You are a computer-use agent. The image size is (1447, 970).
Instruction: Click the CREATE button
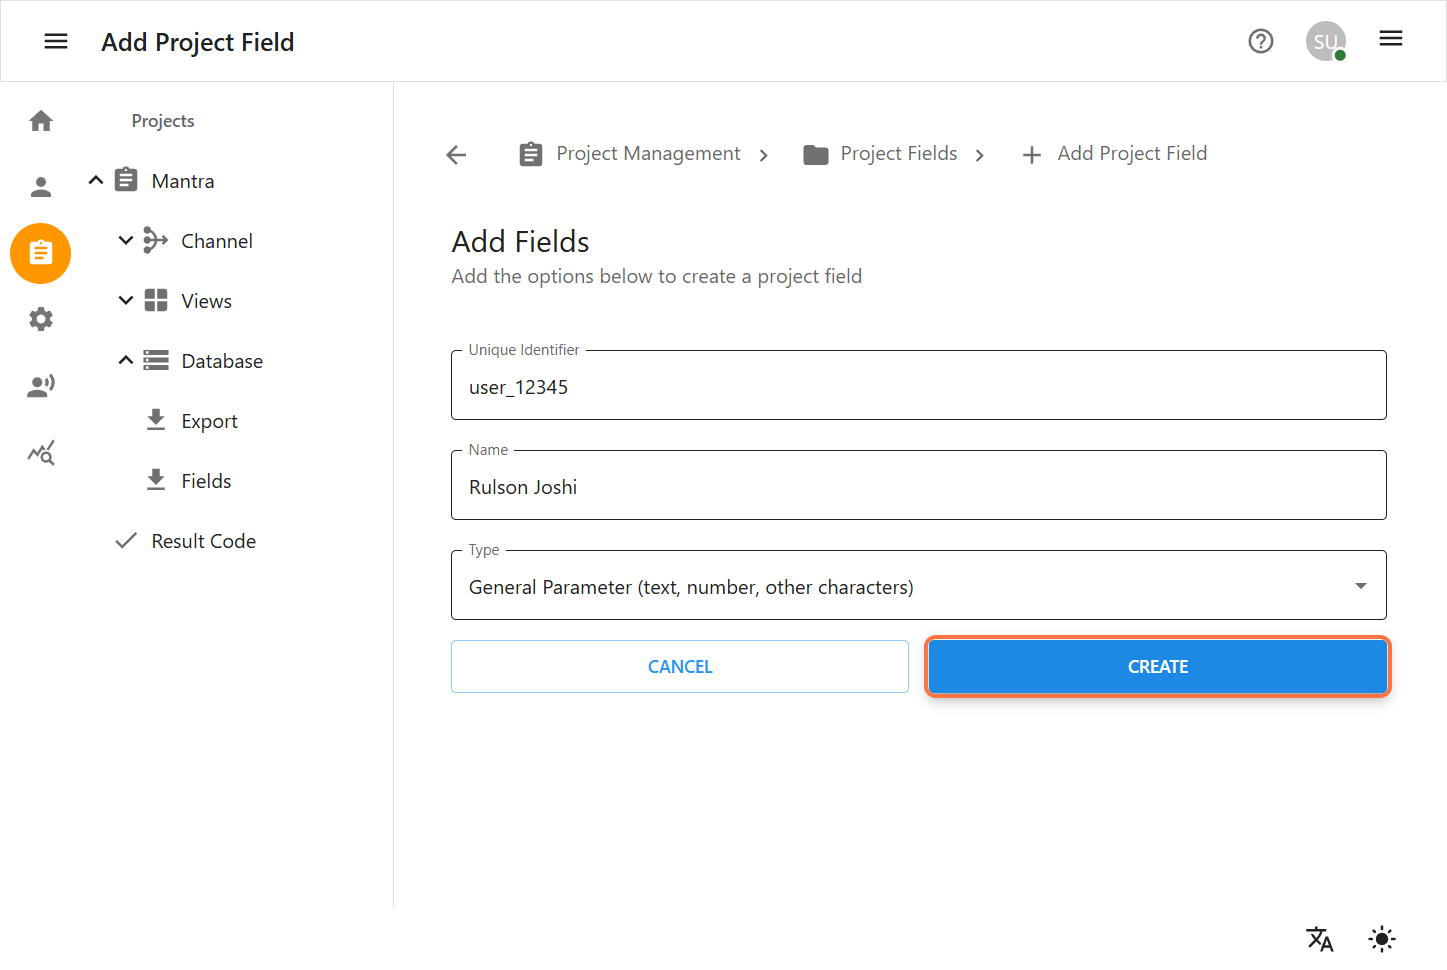[x=1157, y=666]
